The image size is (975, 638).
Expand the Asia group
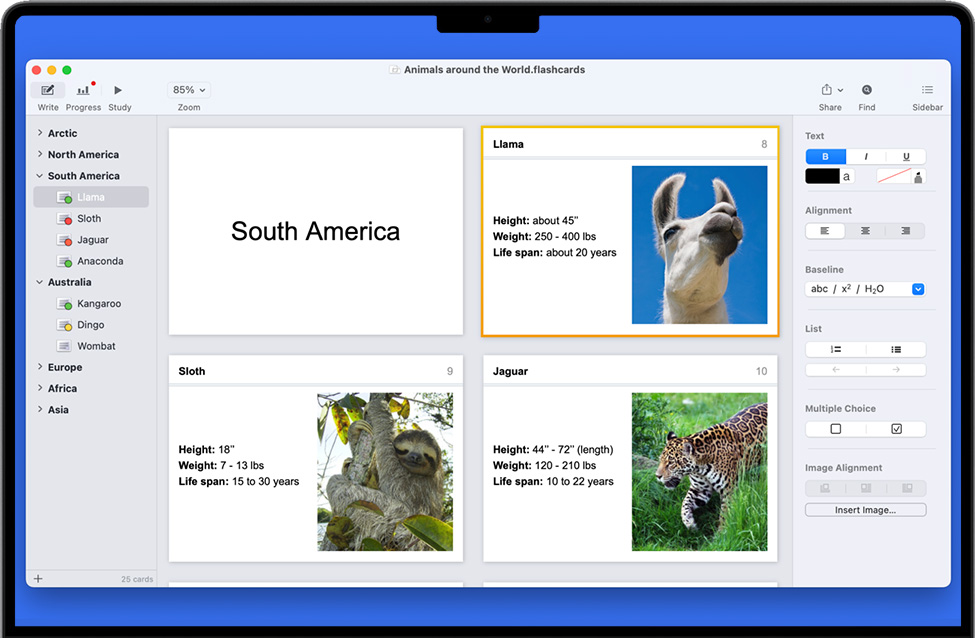coord(40,409)
